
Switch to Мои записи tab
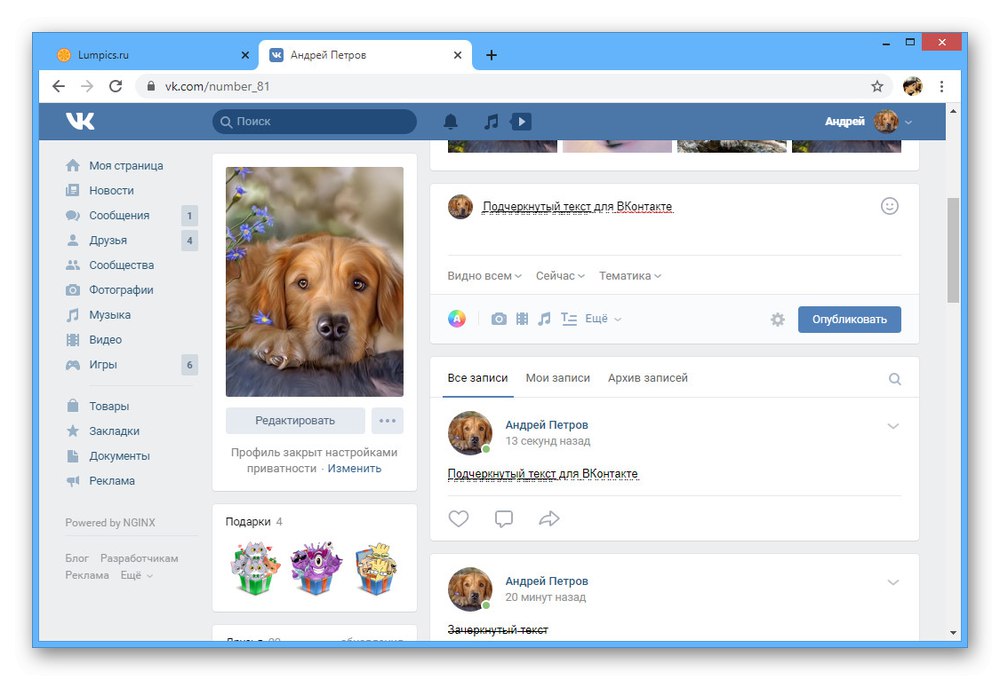(x=557, y=378)
